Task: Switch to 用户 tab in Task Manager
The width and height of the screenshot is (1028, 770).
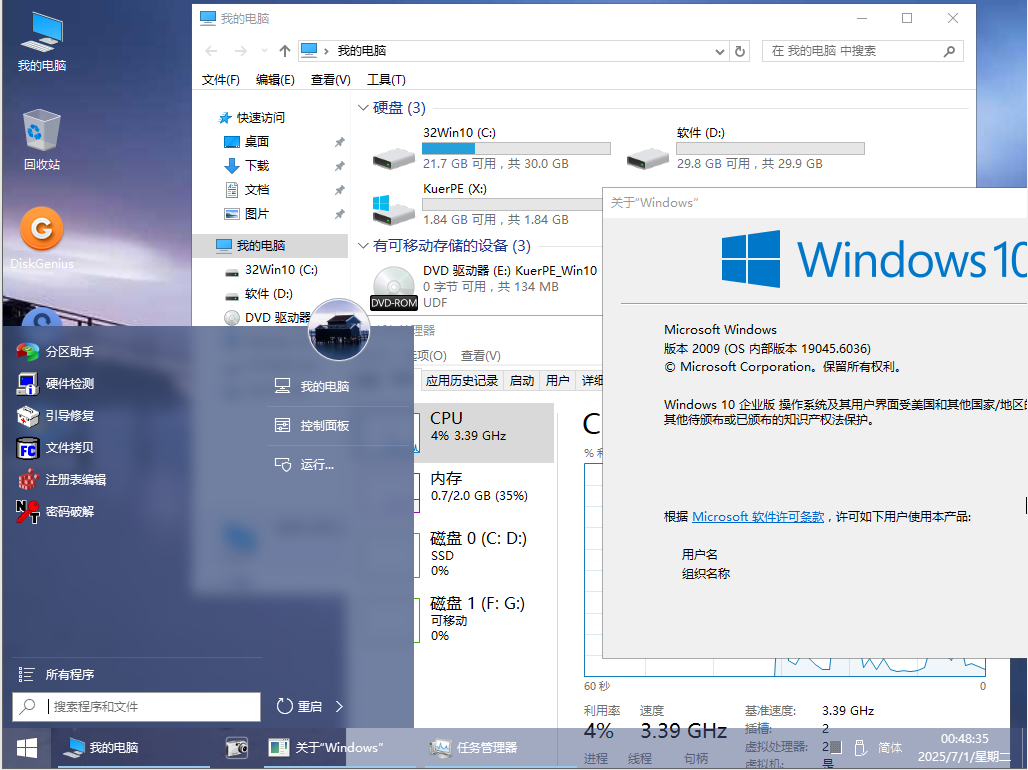Action: point(557,380)
